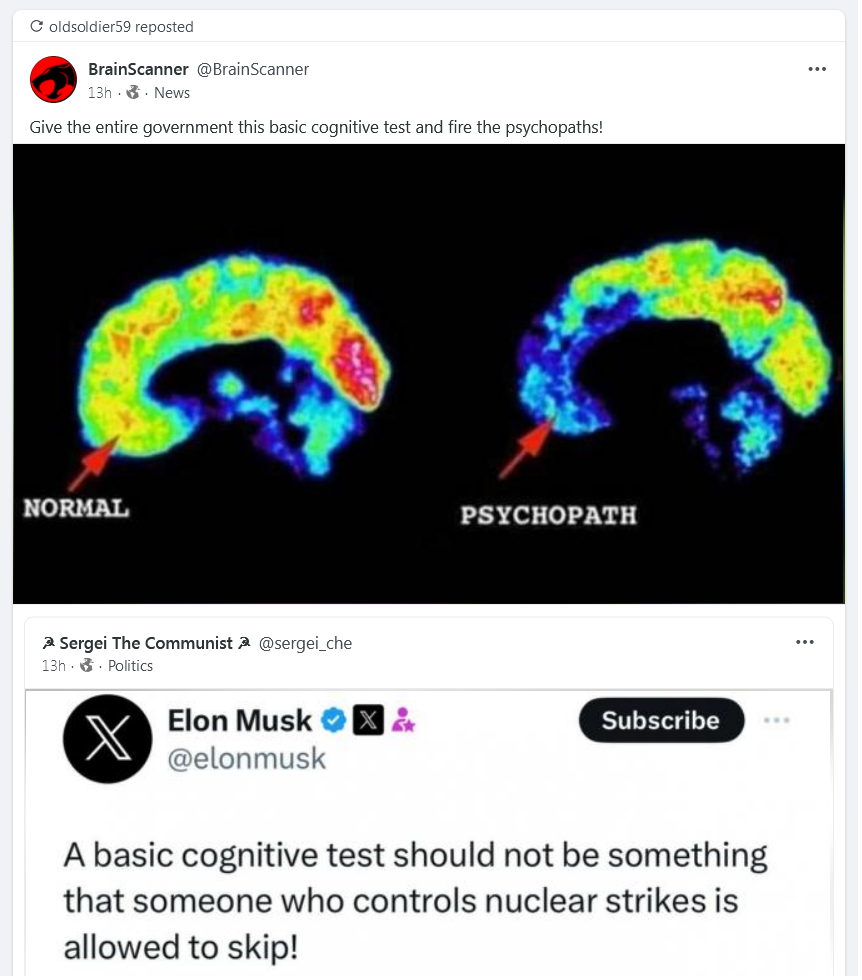Click the purple person-star icon
The width and height of the screenshot is (862, 980).
tap(403, 720)
